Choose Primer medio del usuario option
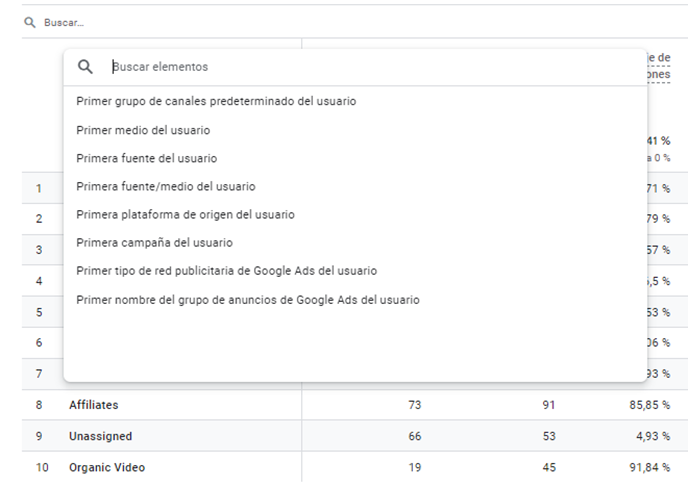 click(143, 130)
